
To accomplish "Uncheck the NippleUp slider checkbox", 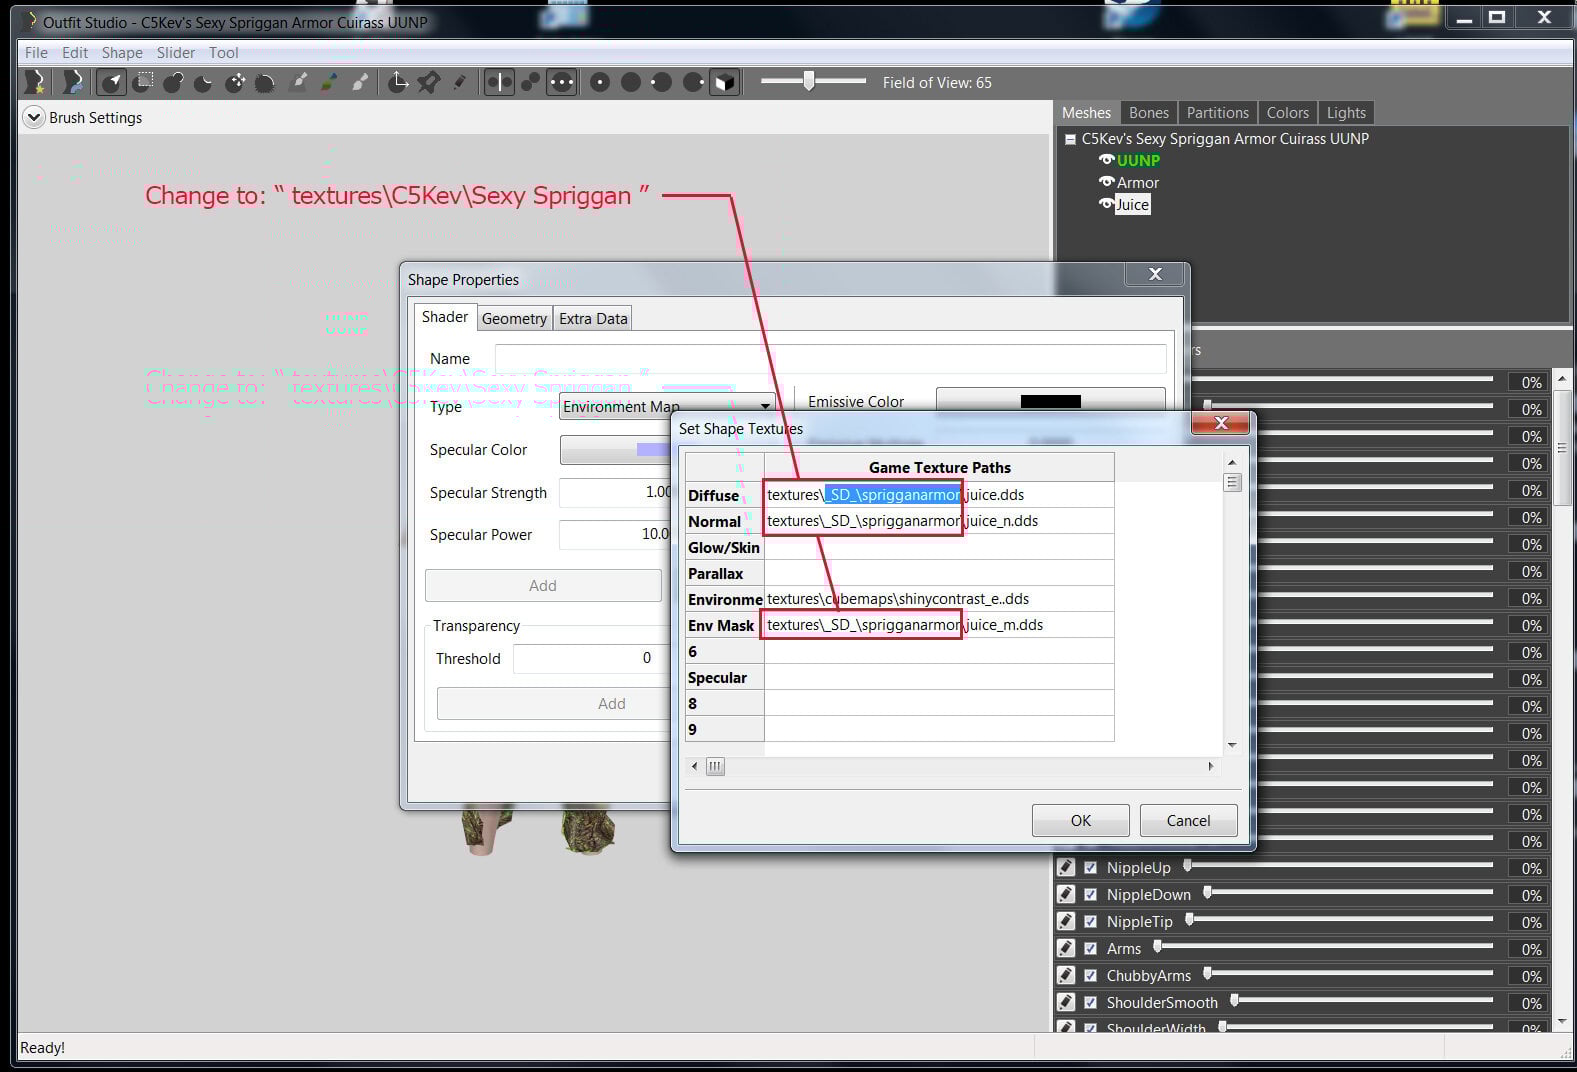I will point(1091,868).
